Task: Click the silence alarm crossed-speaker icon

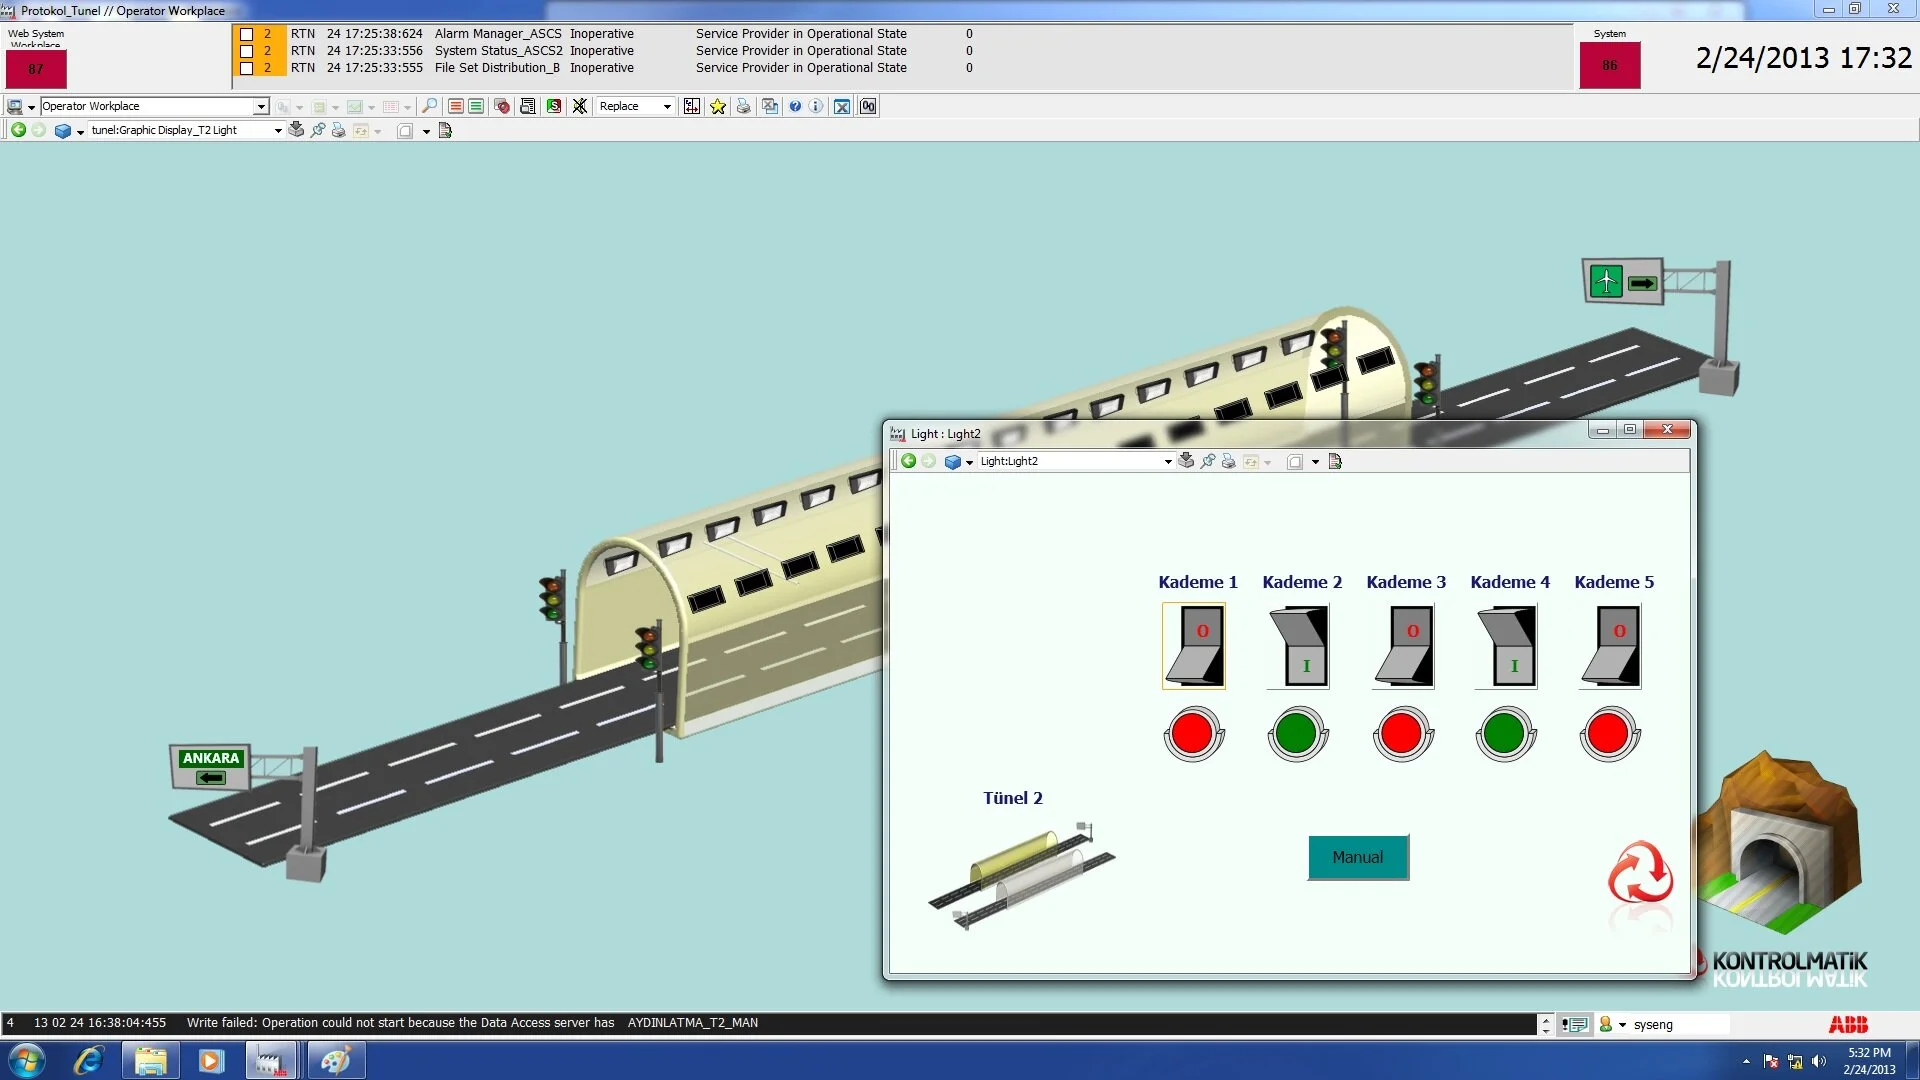Action: click(x=579, y=106)
